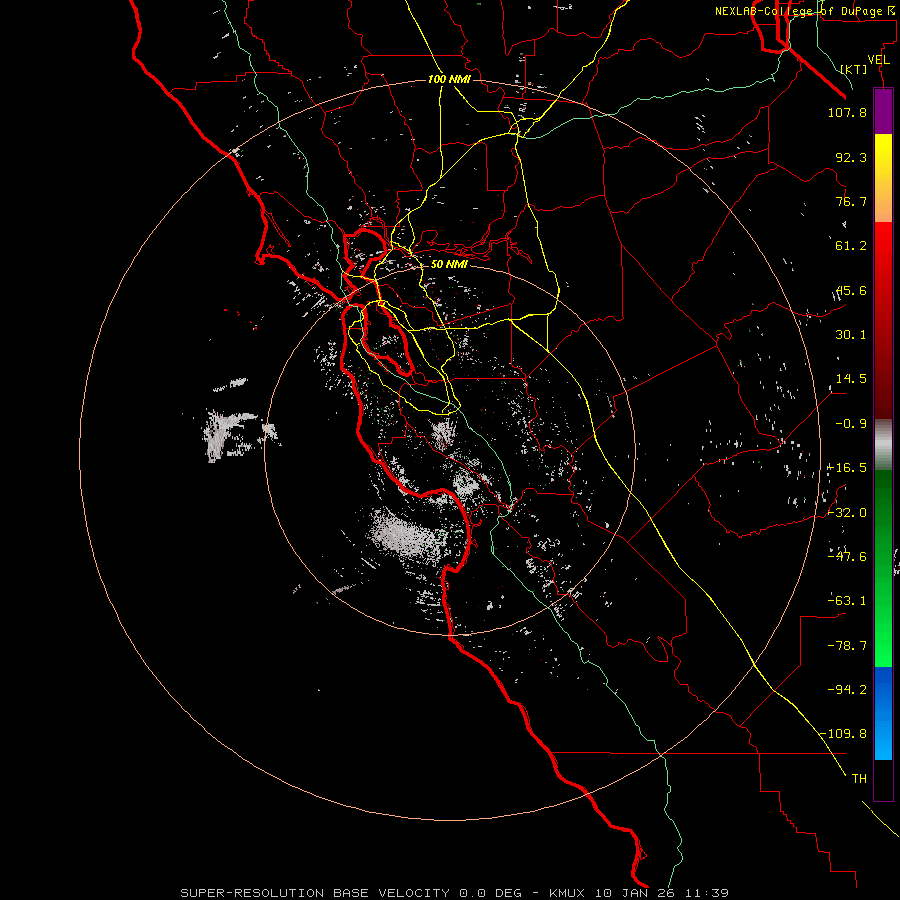Click the 100 NMI range ring label
This screenshot has height=900, width=900.
point(449,79)
